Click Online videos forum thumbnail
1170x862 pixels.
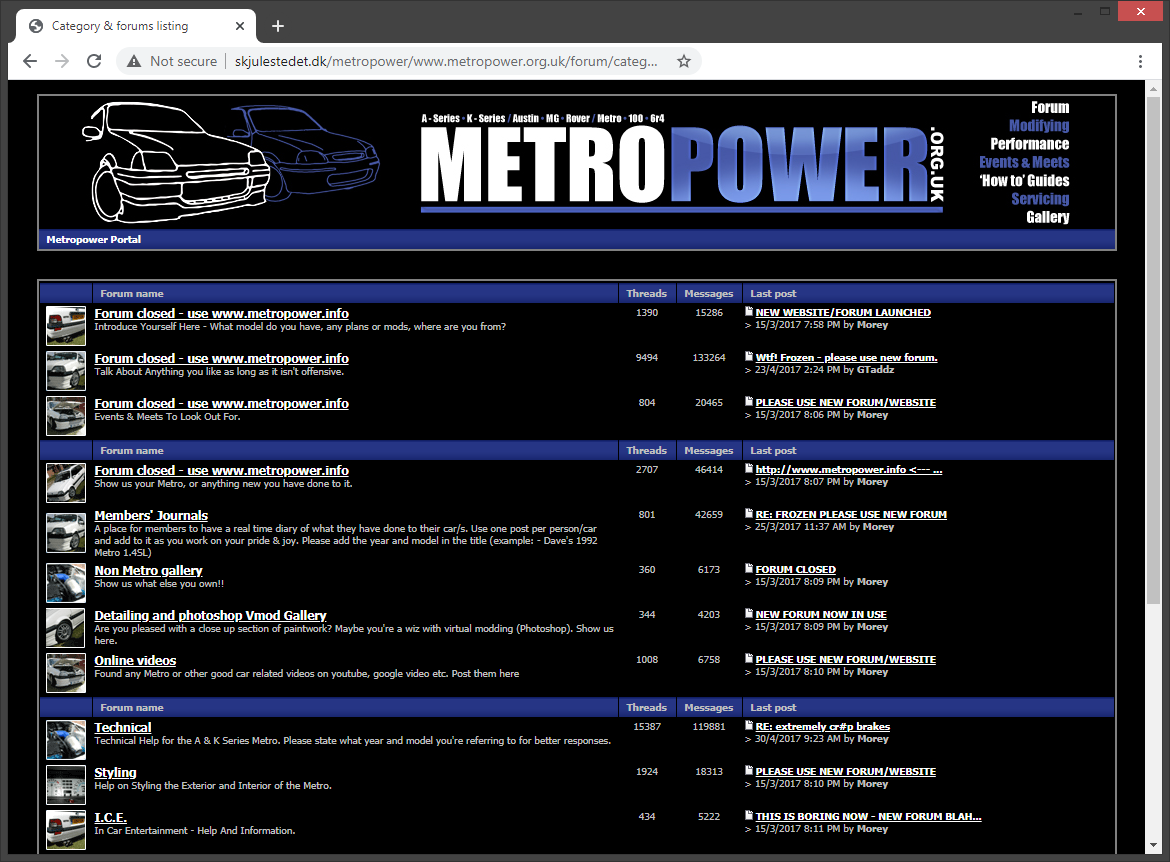point(66,672)
